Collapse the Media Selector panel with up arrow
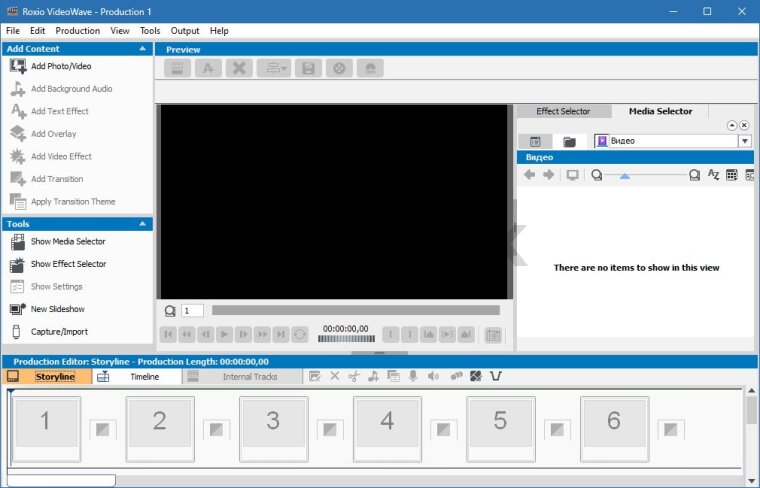Viewport: 760px width, 488px height. pyautogui.click(x=731, y=125)
